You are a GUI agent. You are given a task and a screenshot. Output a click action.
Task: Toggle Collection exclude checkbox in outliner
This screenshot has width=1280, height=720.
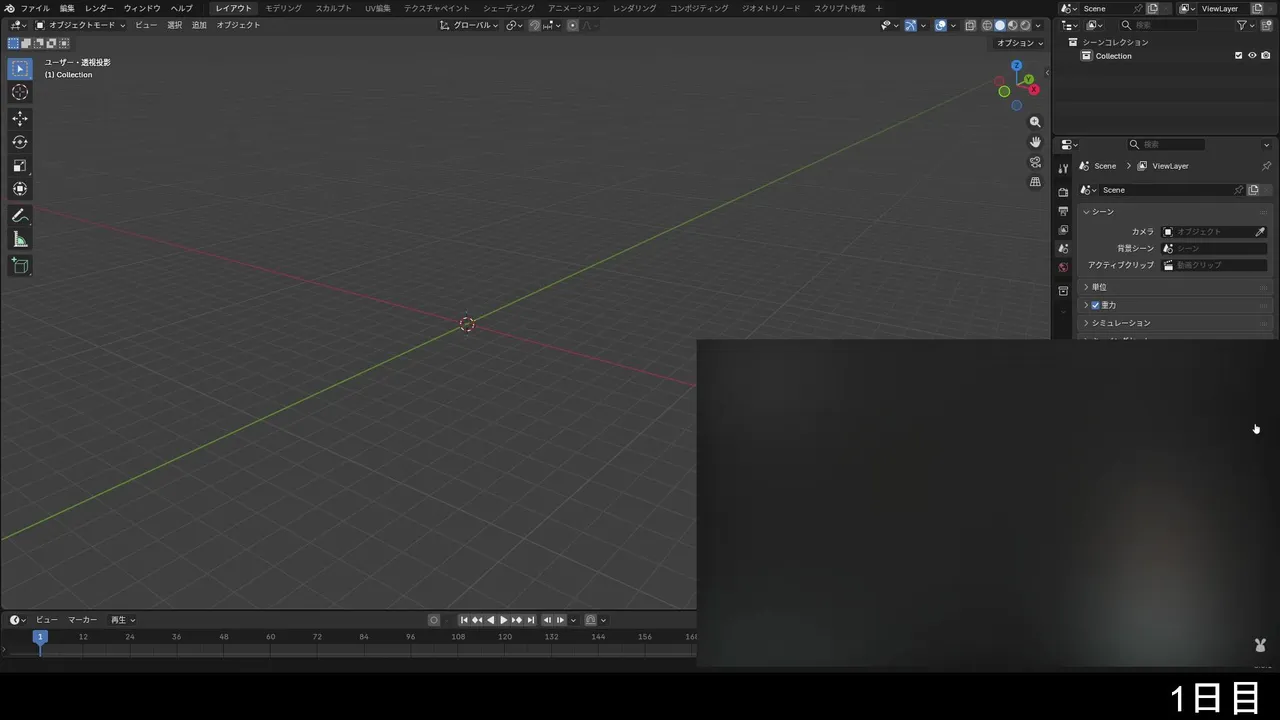[1238, 56]
